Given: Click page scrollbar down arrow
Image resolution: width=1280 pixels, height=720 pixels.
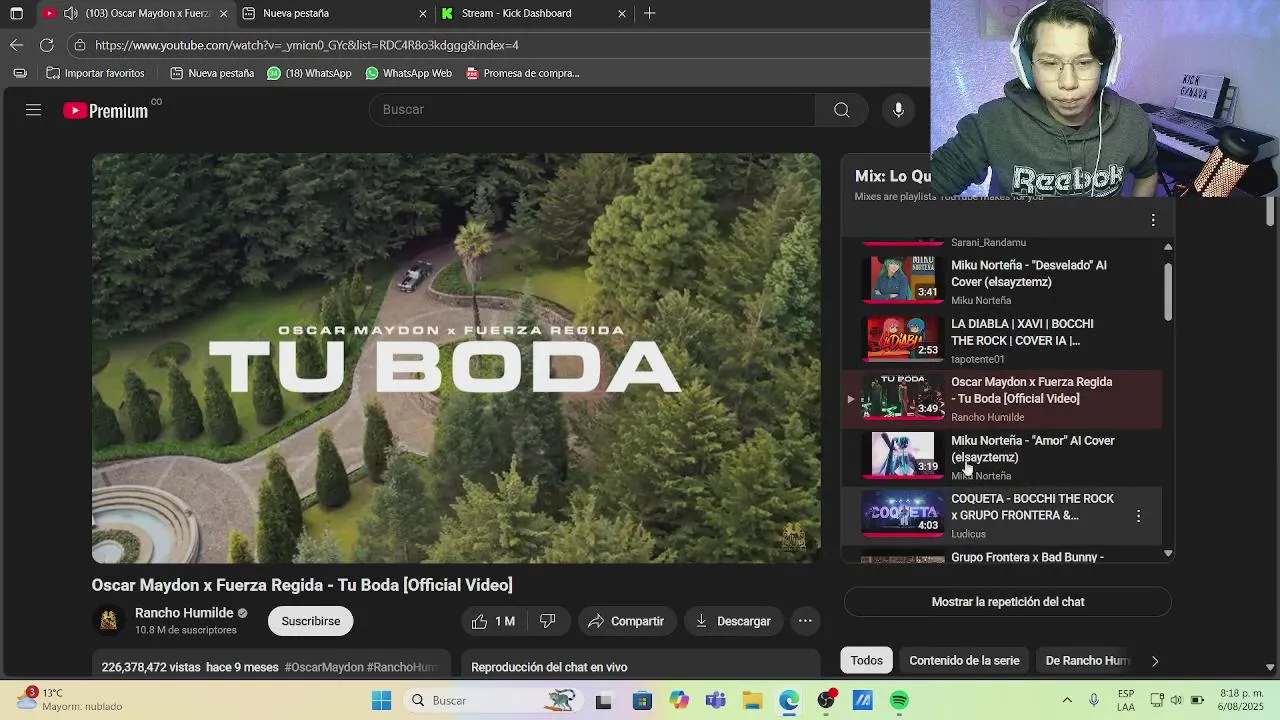Looking at the screenshot, I should (1270, 667).
